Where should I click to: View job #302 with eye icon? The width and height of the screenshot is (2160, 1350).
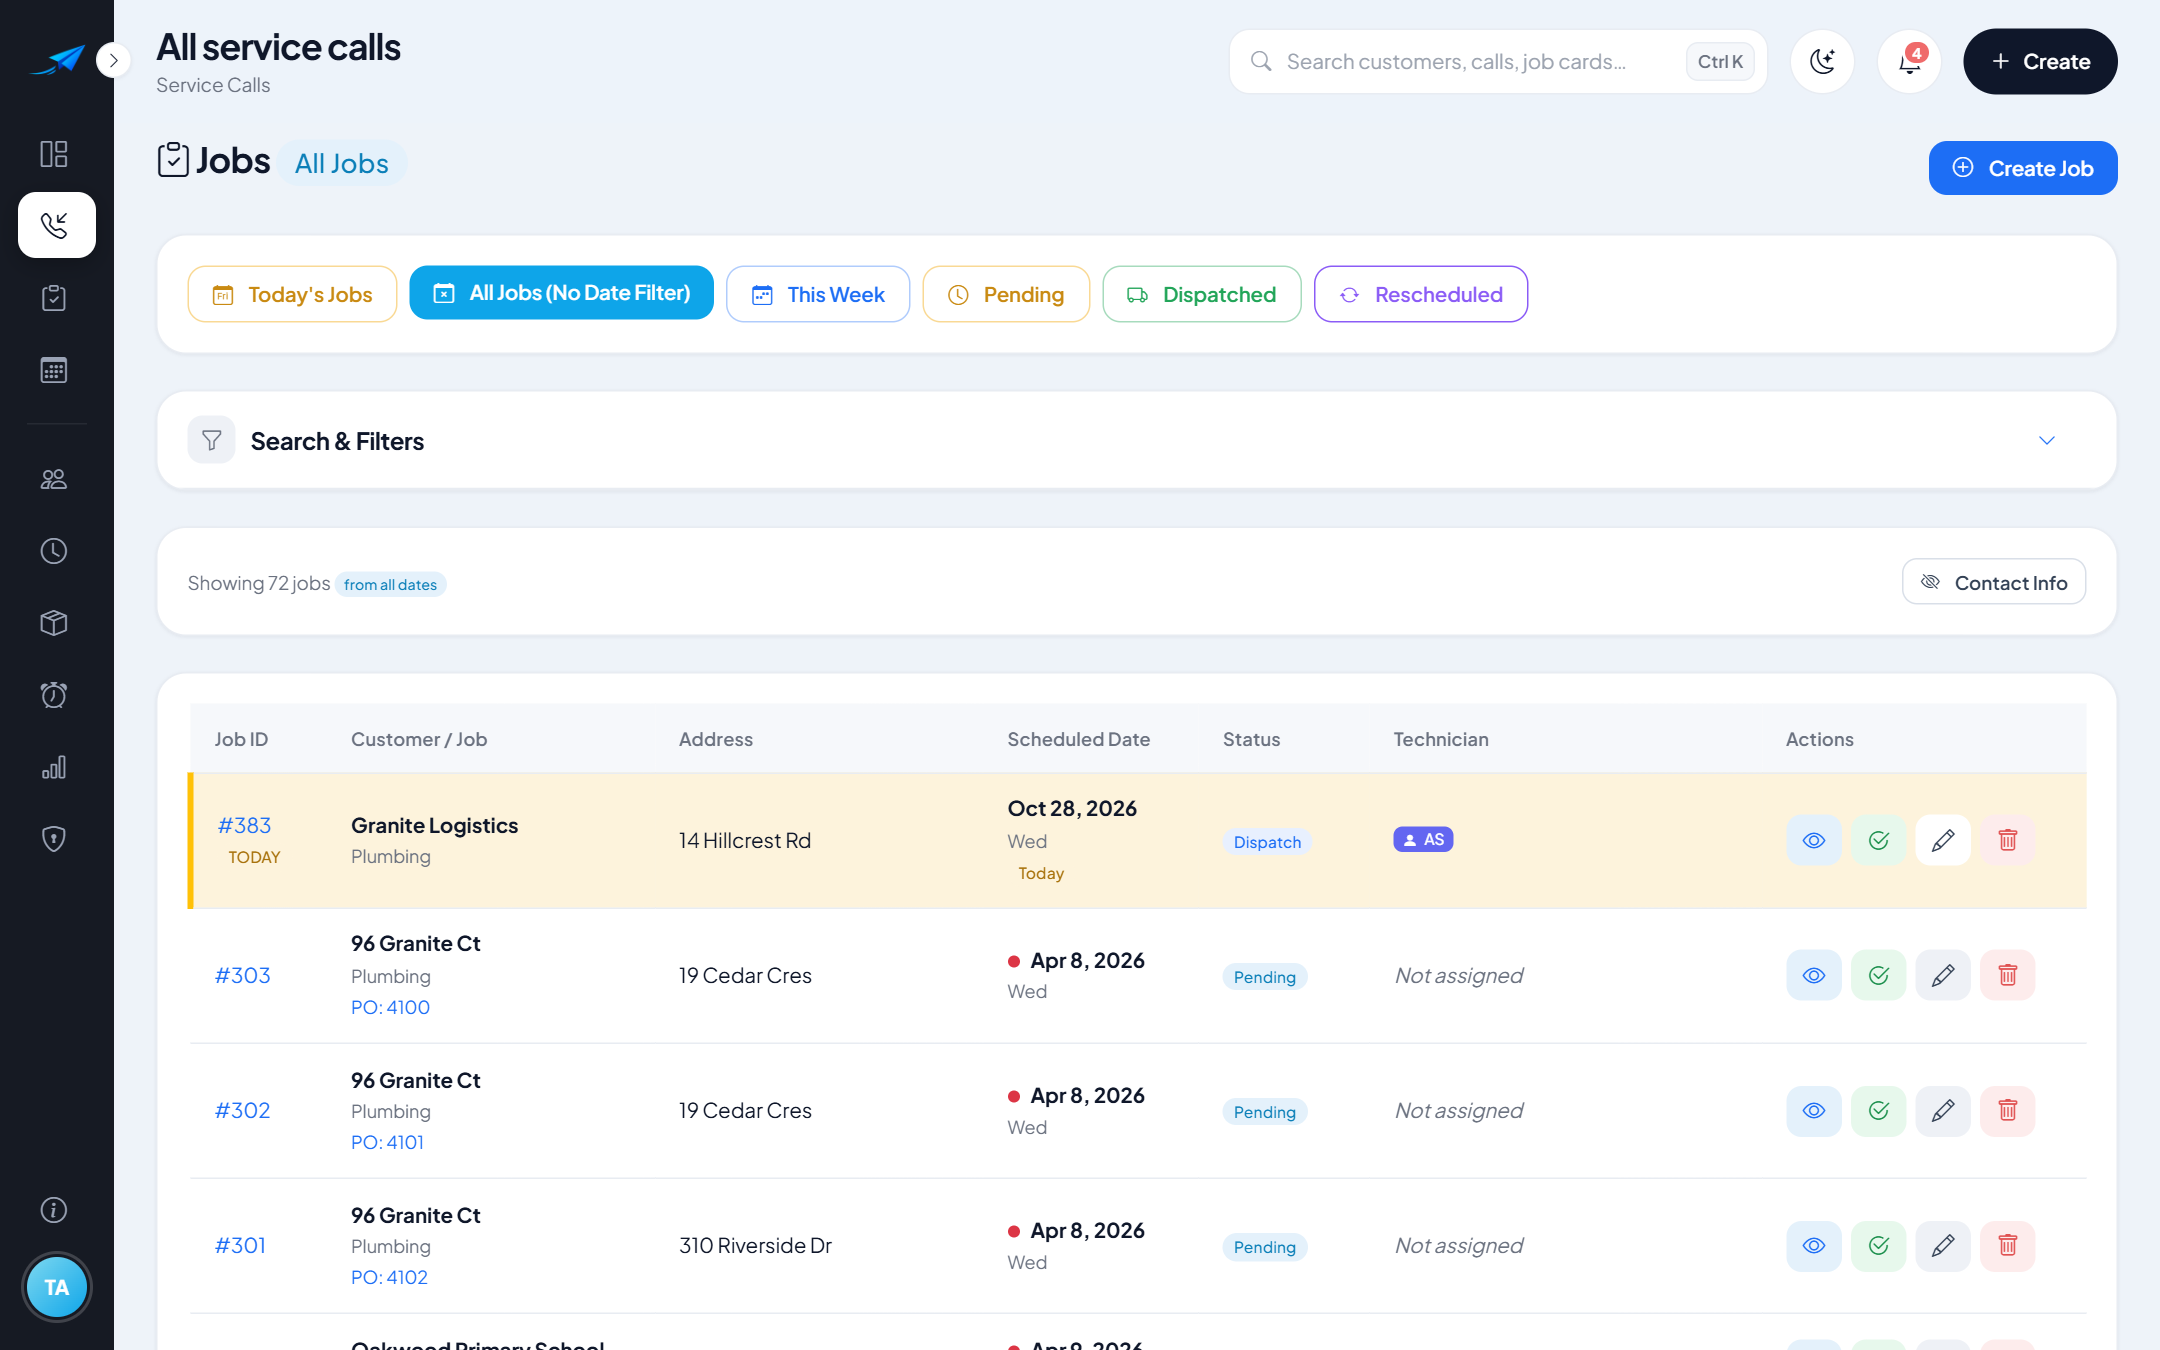click(x=1814, y=1110)
